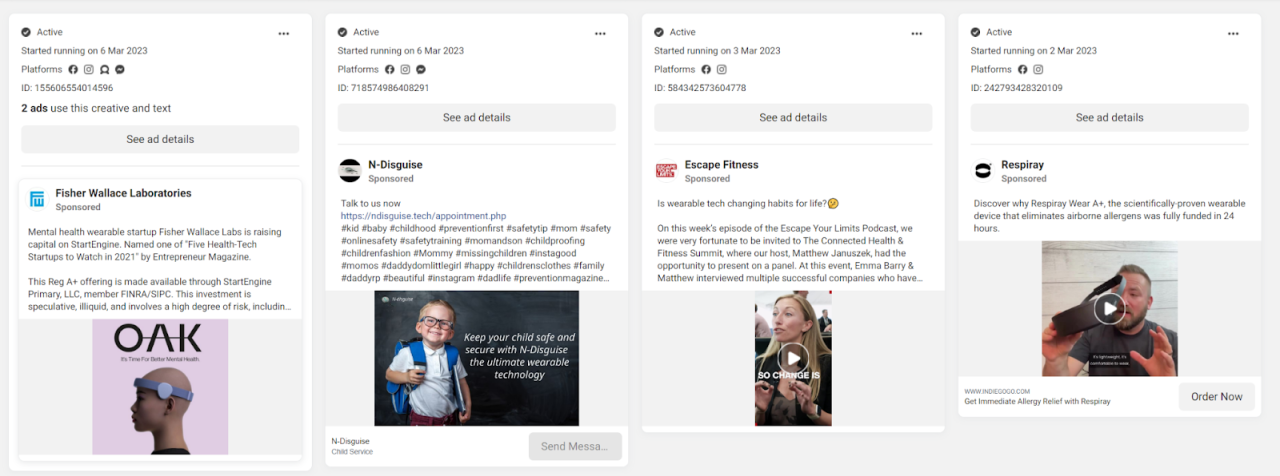
Task: Click Messenger platform icon on N-Disguise card
Action: click(x=421, y=70)
